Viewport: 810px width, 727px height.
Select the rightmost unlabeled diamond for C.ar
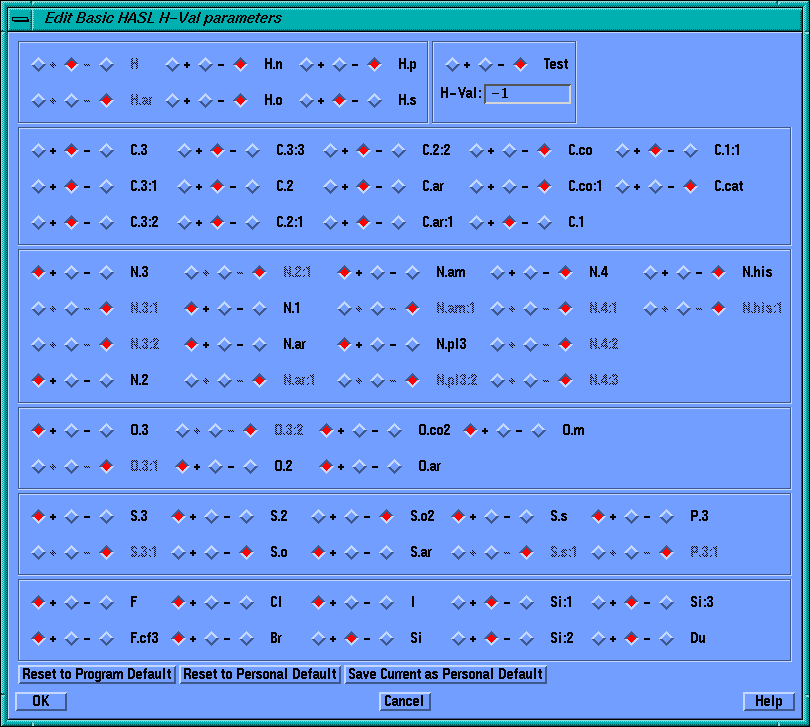pos(398,186)
